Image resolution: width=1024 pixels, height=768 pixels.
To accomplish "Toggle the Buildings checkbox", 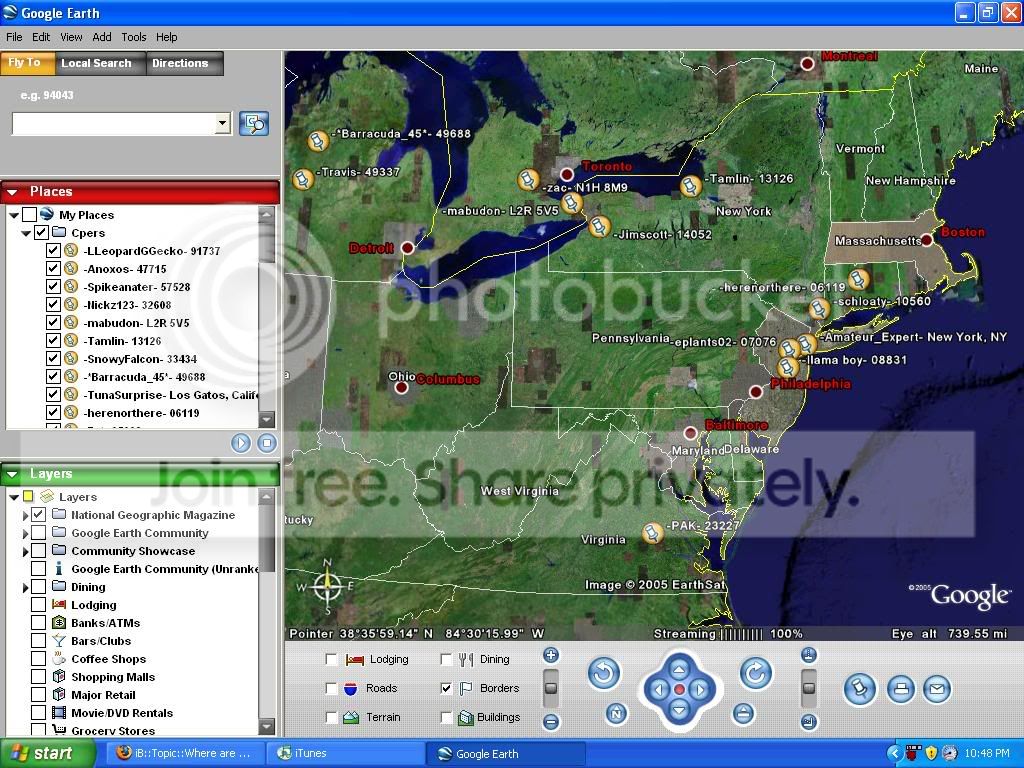I will pyautogui.click(x=446, y=718).
